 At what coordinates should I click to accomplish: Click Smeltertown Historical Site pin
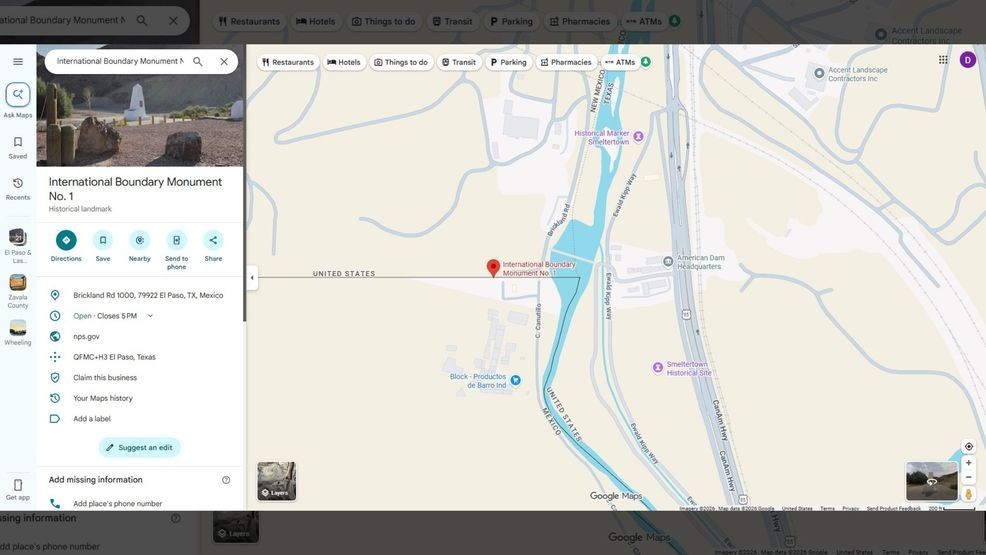coord(658,368)
